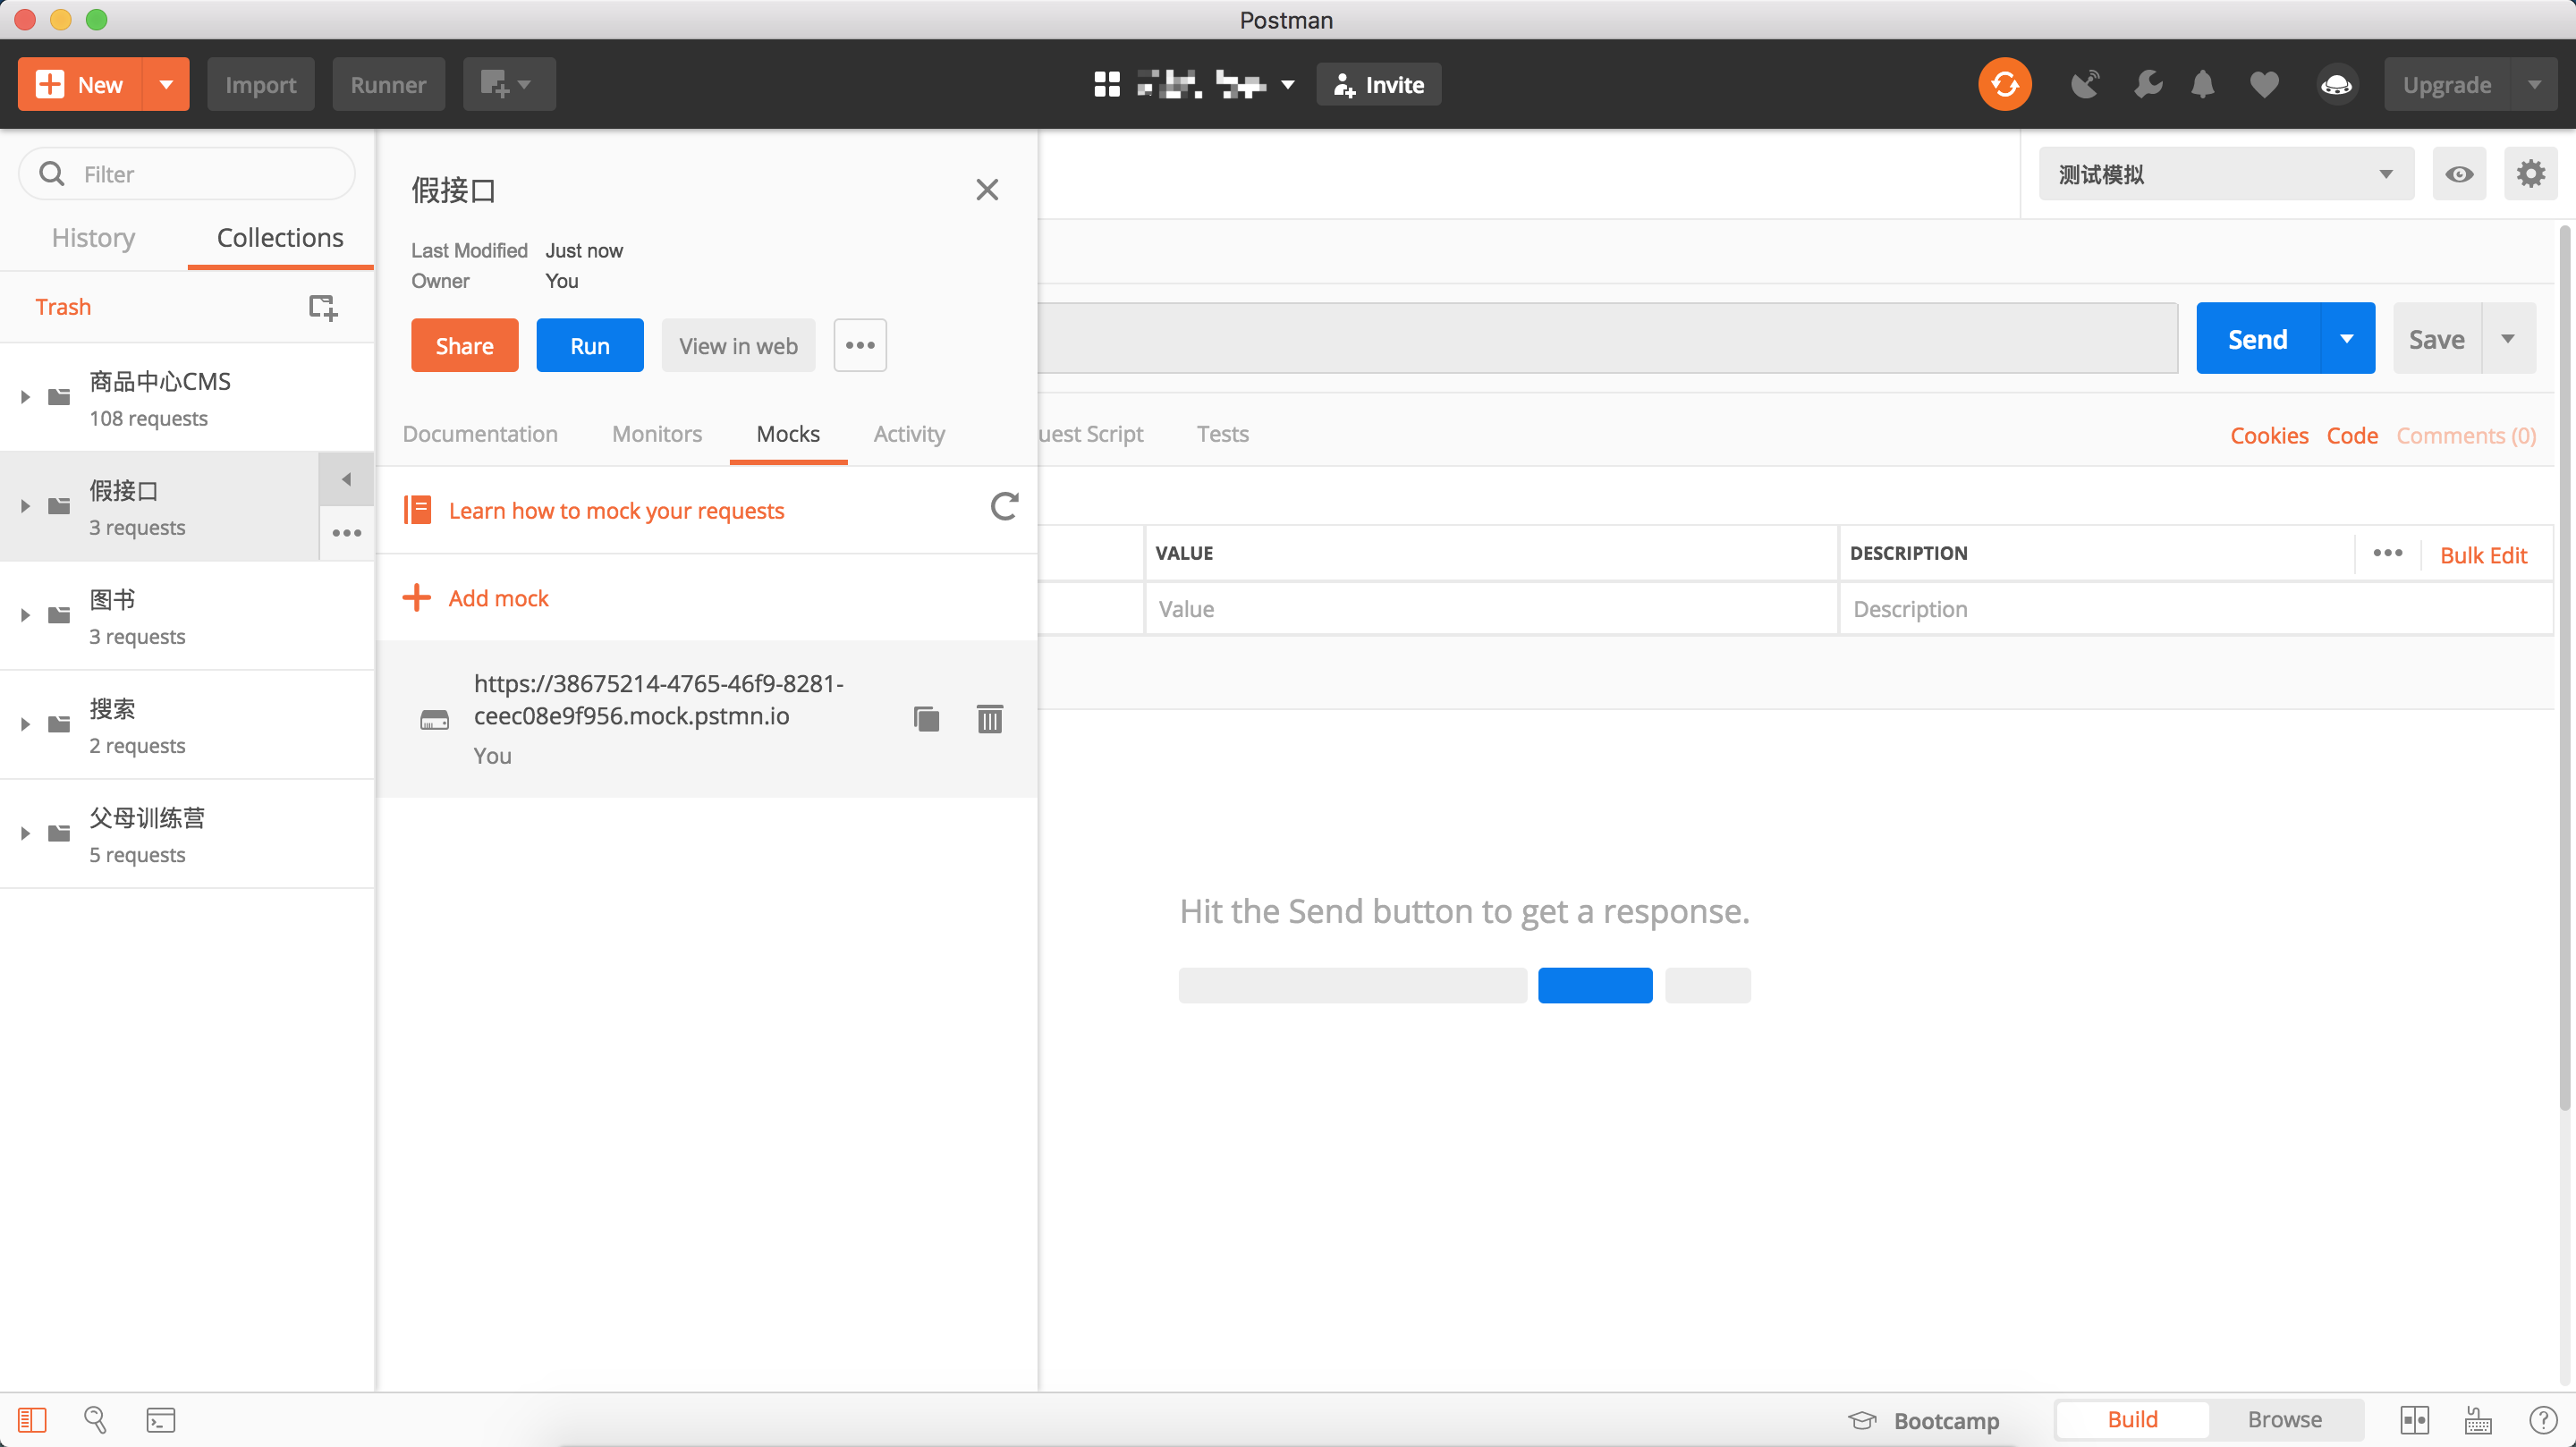The width and height of the screenshot is (2576, 1447).
Task: Open keyboard shortcuts icon
Action: 2478,1419
